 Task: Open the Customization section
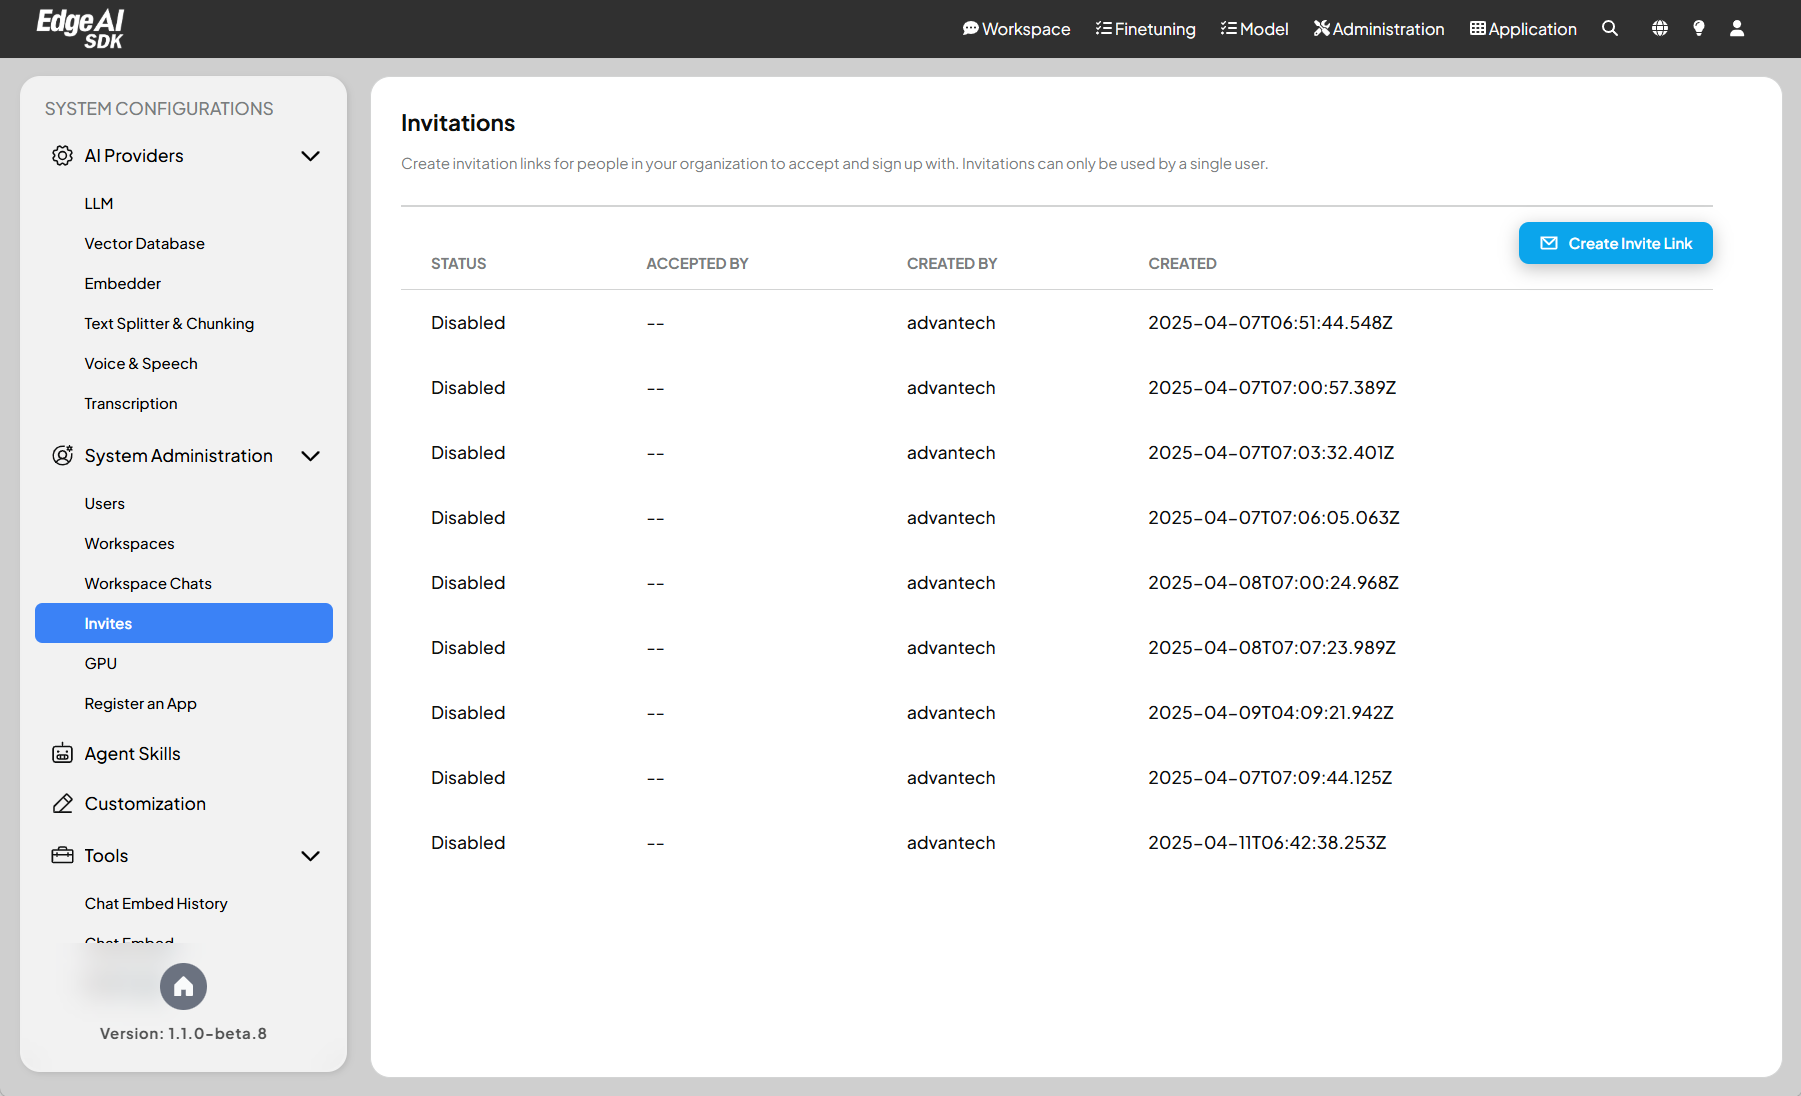(x=144, y=804)
